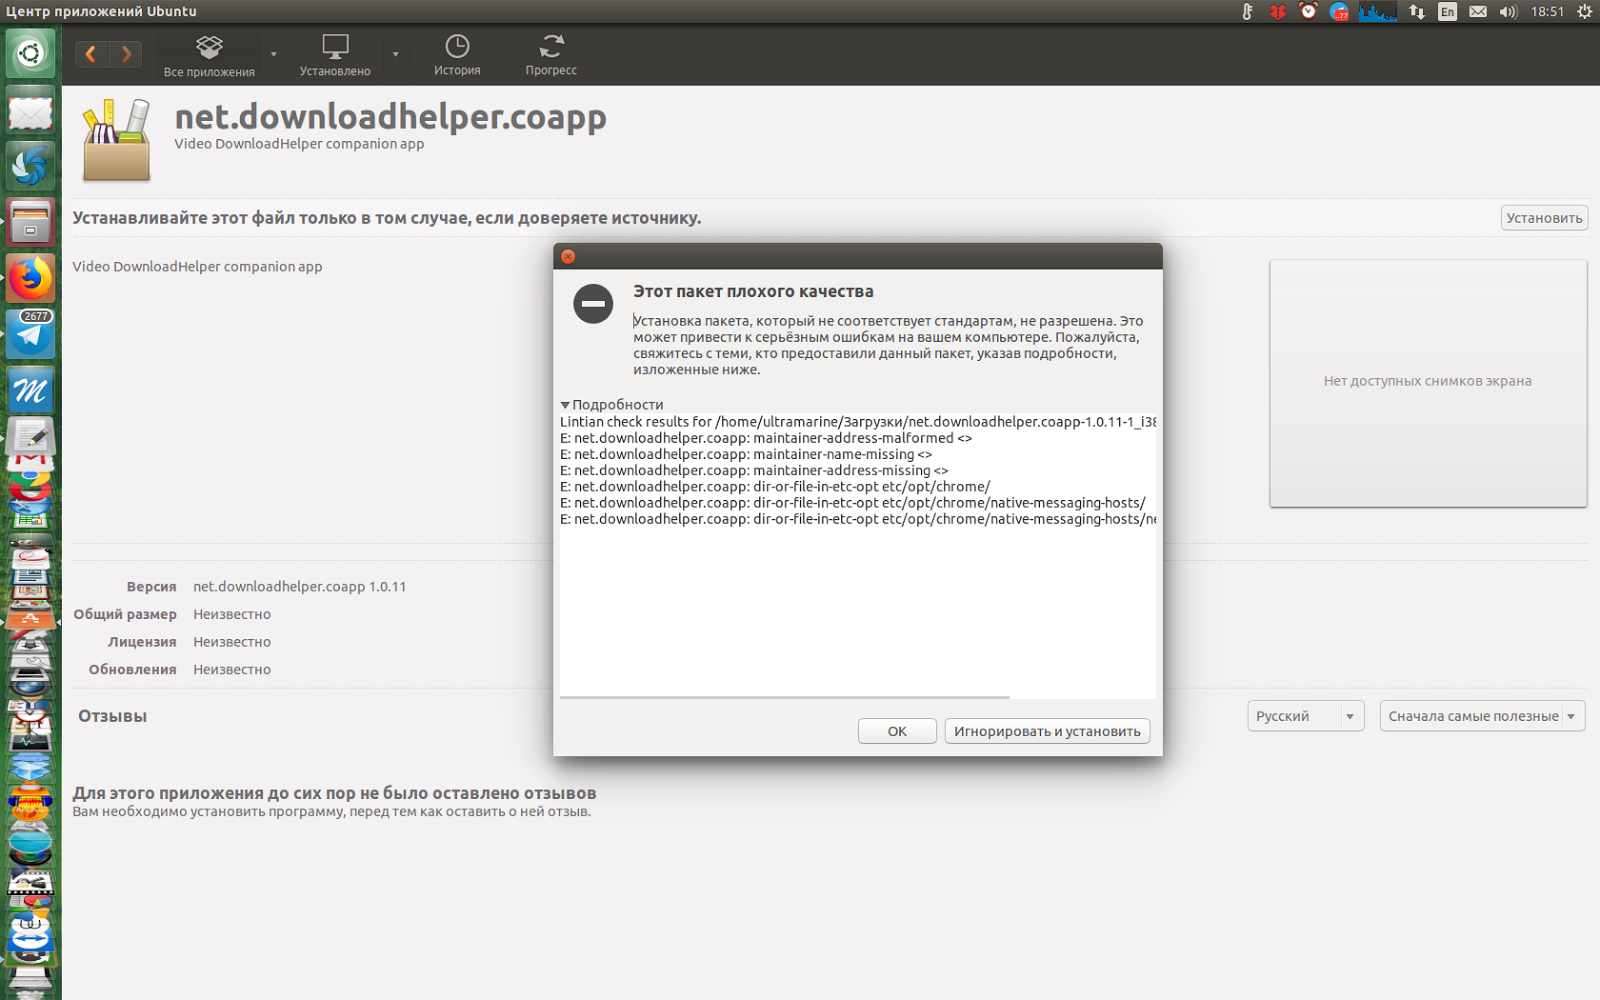
Task: Open the sound volume indicator
Action: click(x=1508, y=12)
